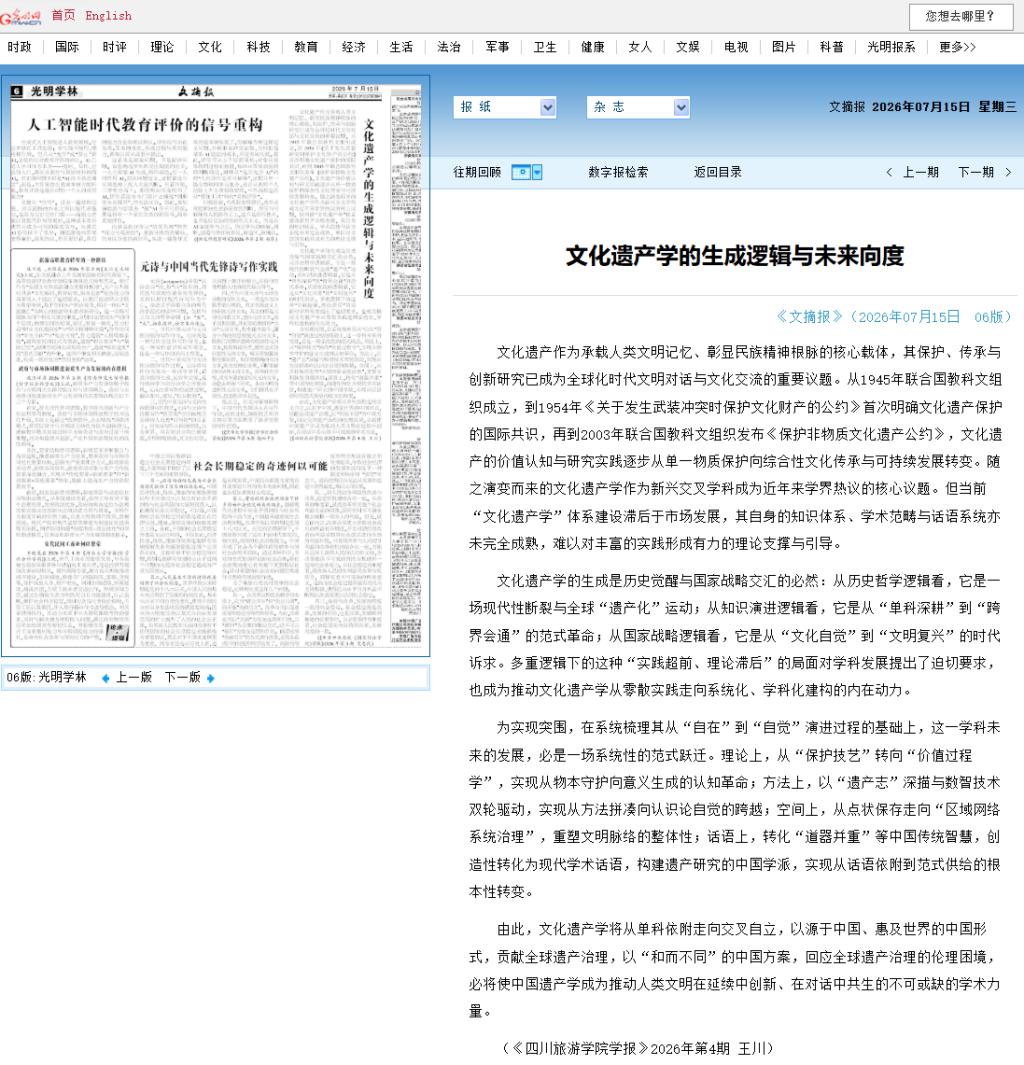Open the 科技 channel
This screenshot has width=1024, height=1065.
pos(258,47)
